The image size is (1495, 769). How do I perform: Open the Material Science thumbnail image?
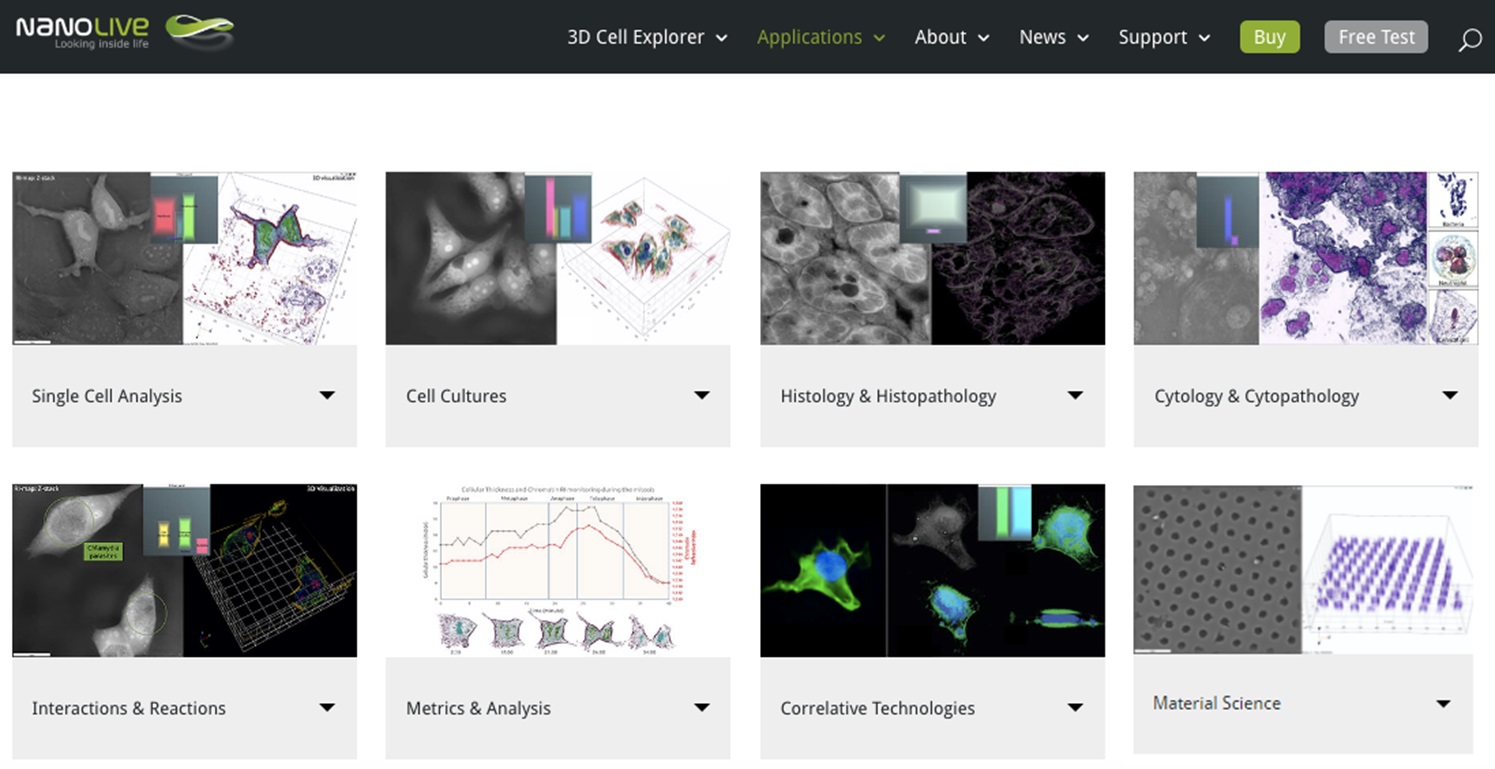(1305, 570)
